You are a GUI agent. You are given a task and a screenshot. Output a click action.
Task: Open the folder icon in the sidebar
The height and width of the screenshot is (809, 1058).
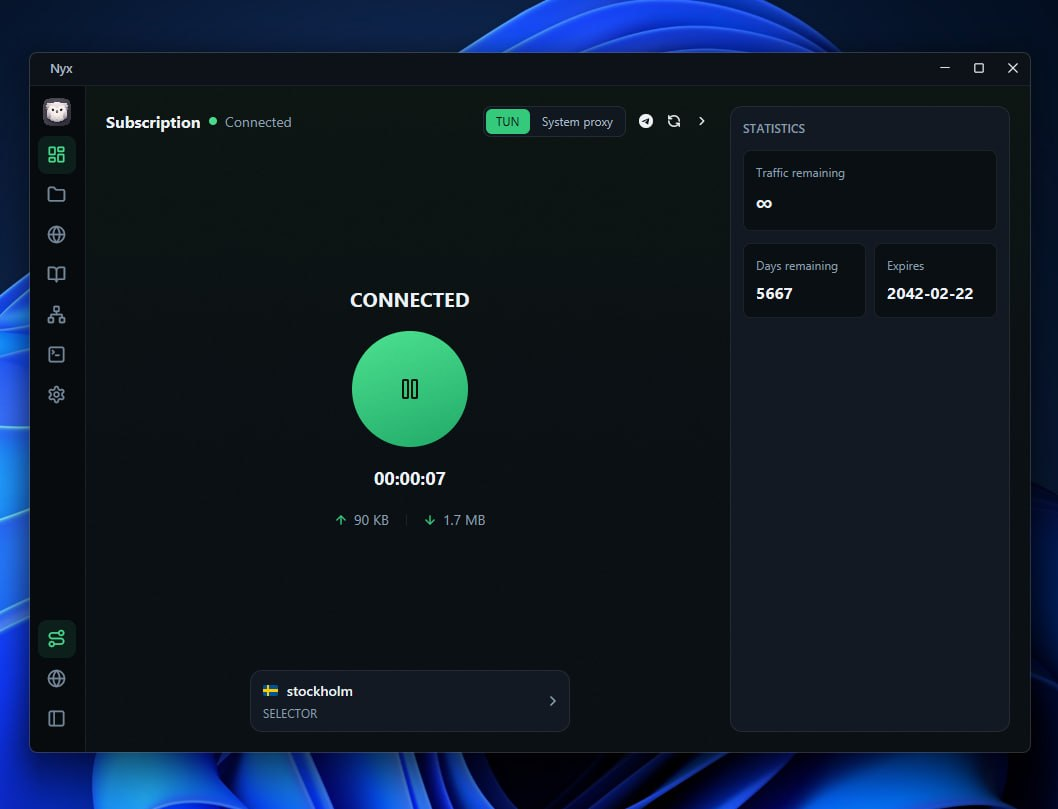pos(57,194)
